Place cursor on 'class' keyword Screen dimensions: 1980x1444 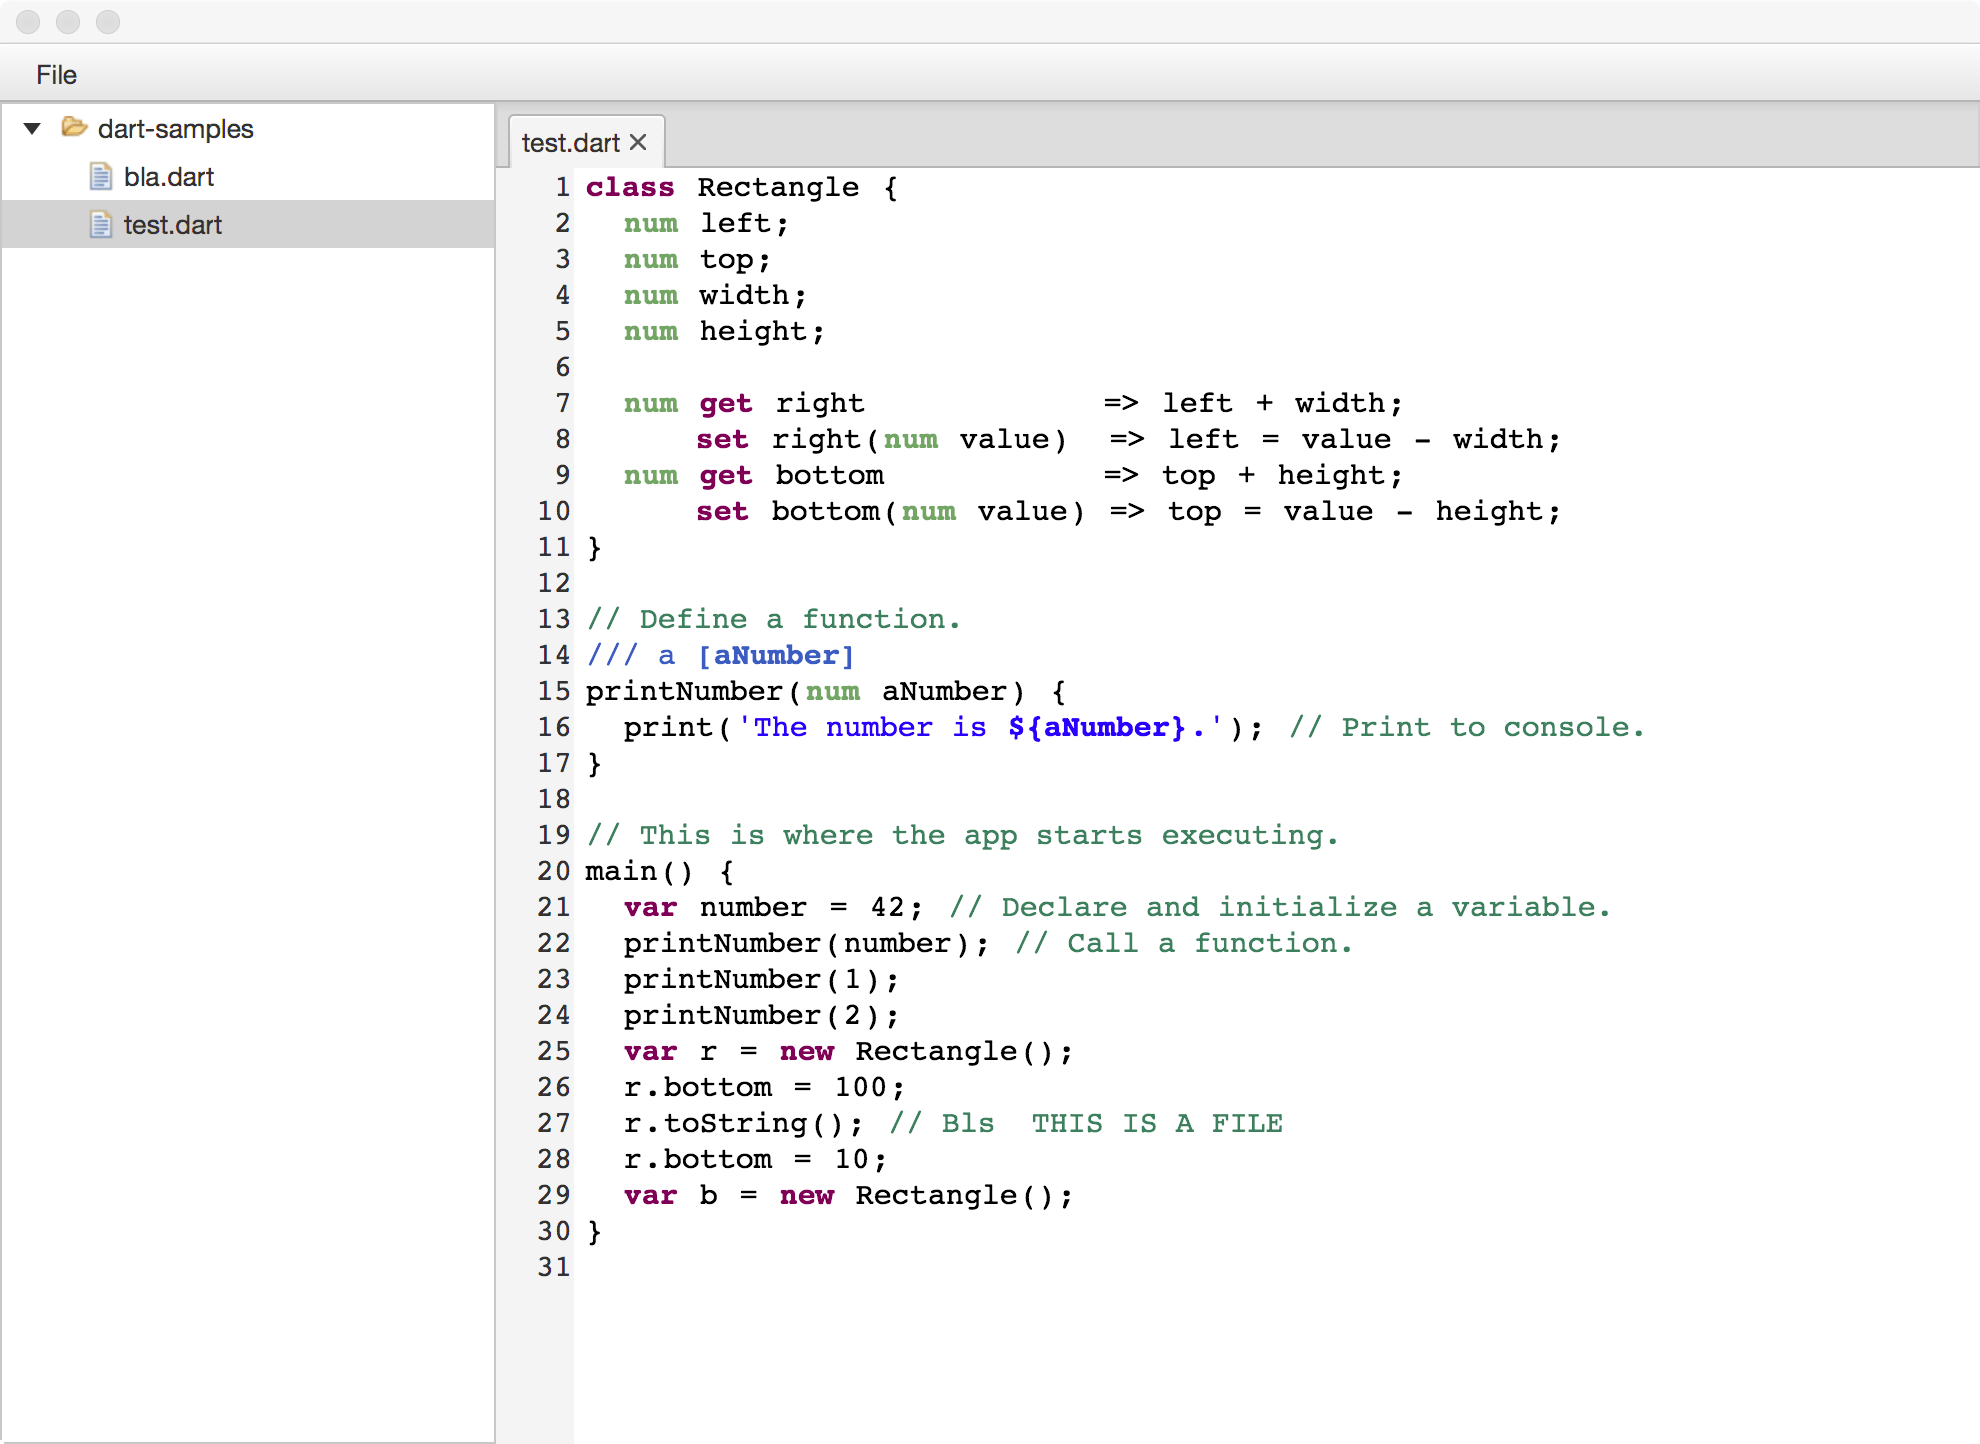(630, 187)
